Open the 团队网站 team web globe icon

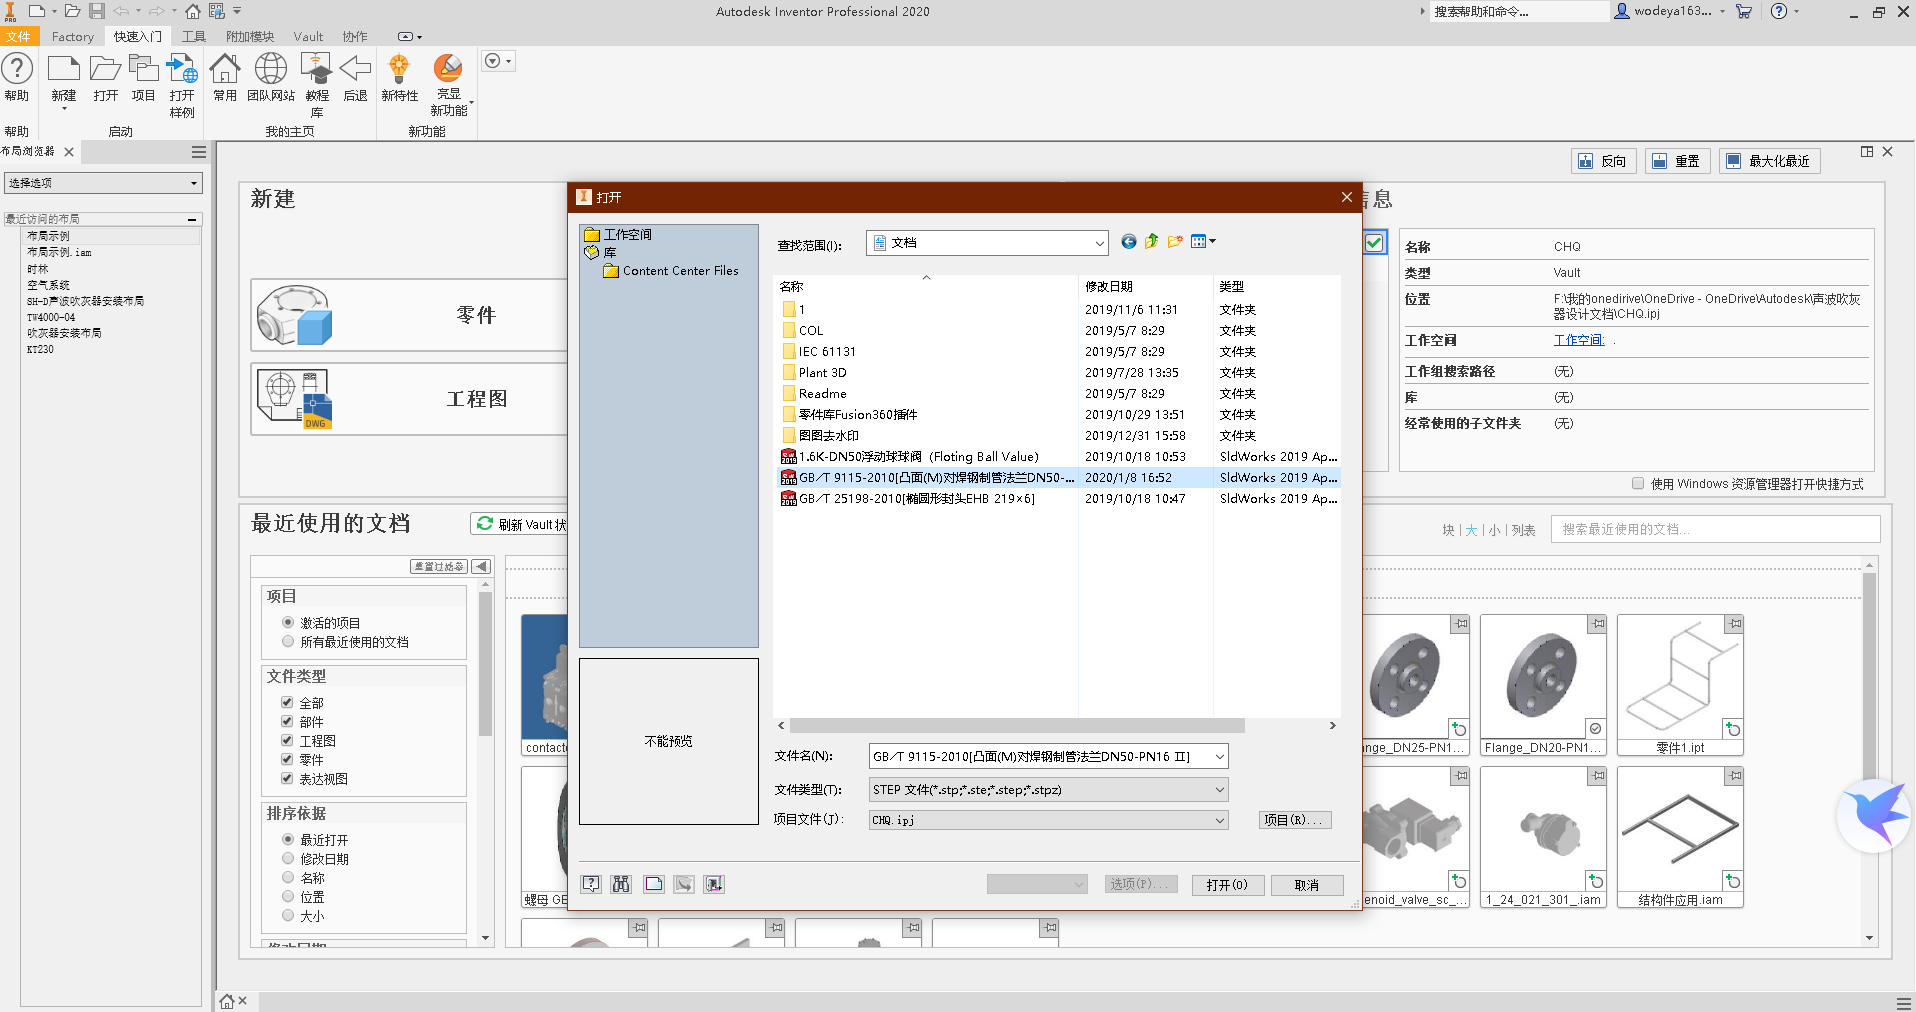270,69
